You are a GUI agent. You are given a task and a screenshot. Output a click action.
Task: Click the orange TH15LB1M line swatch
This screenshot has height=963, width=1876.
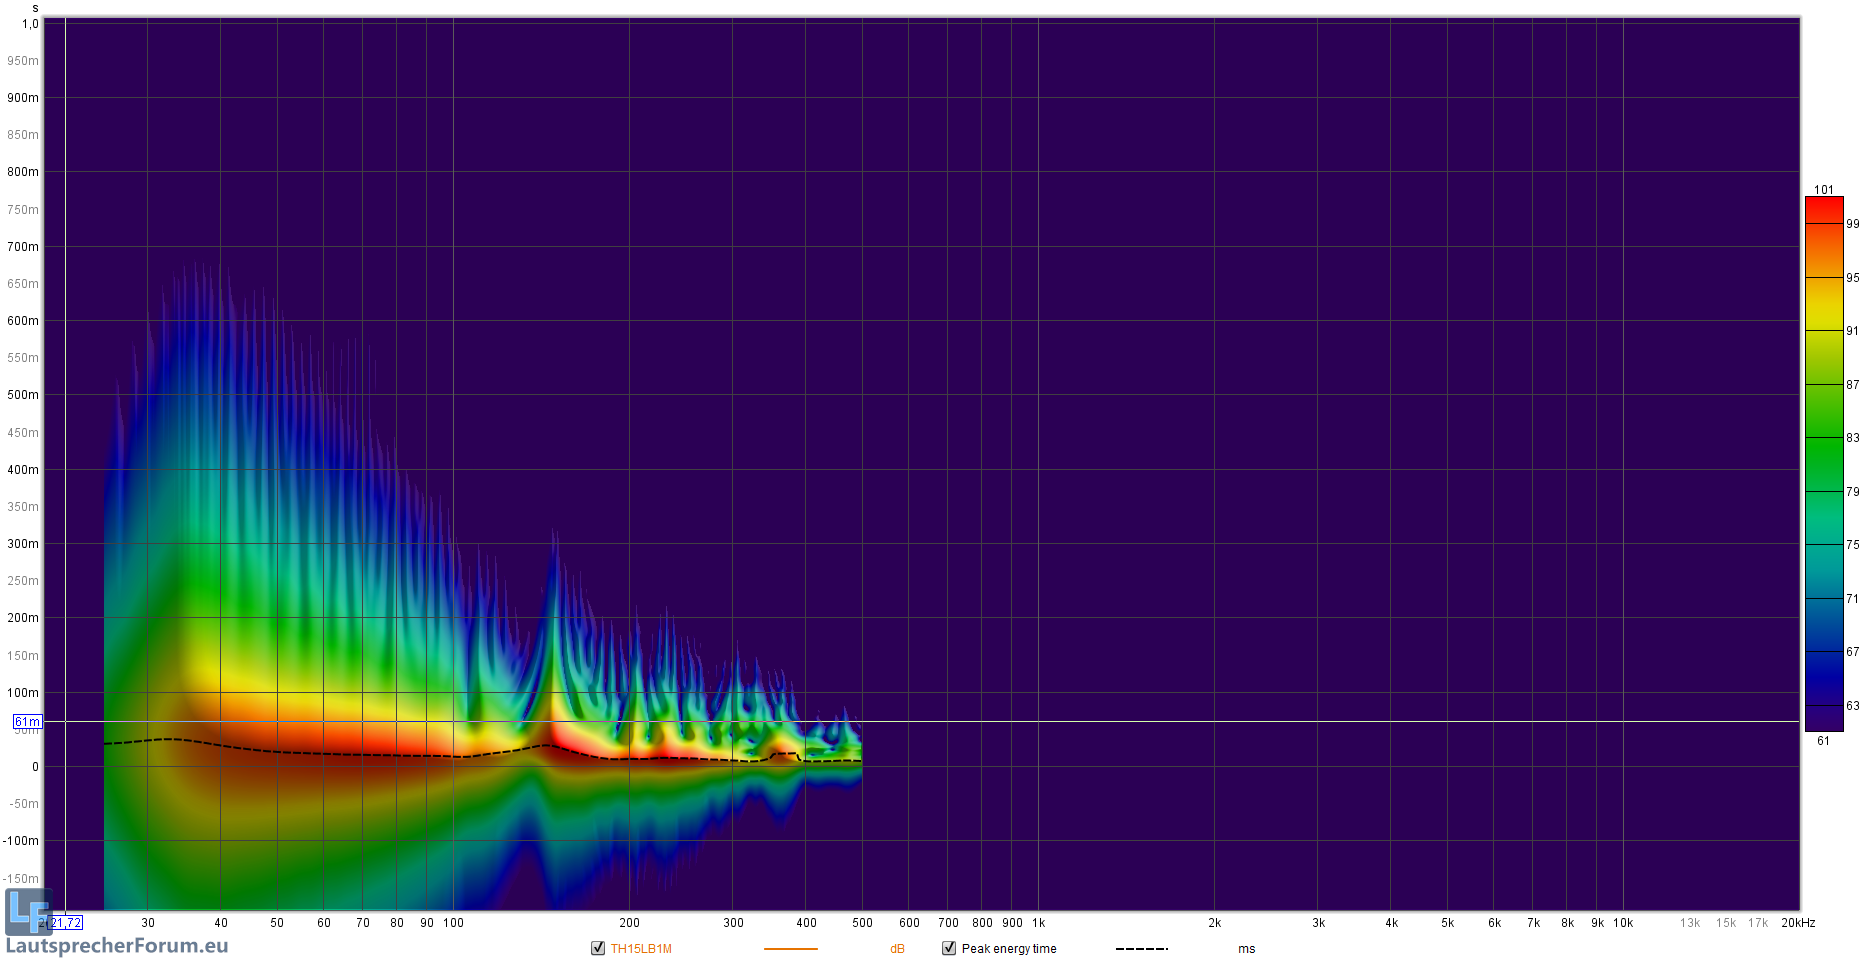click(x=790, y=949)
